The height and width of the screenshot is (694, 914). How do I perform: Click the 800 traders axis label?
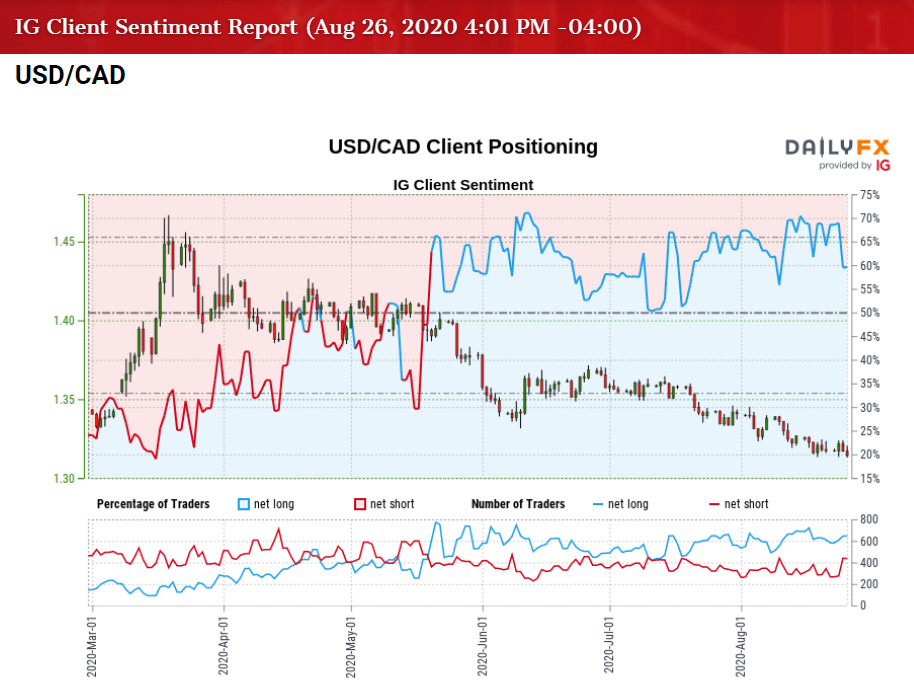(x=869, y=519)
